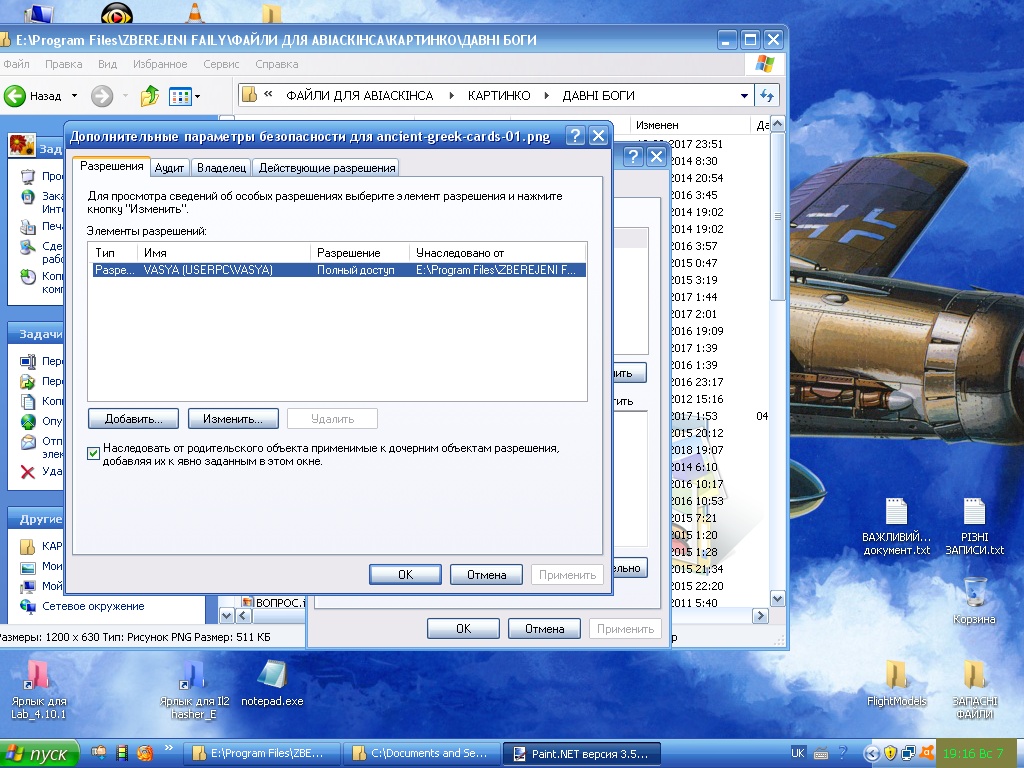This screenshot has height=768, width=1024.
Task: Expand the address bar dropdown list
Action: coord(744,95)
